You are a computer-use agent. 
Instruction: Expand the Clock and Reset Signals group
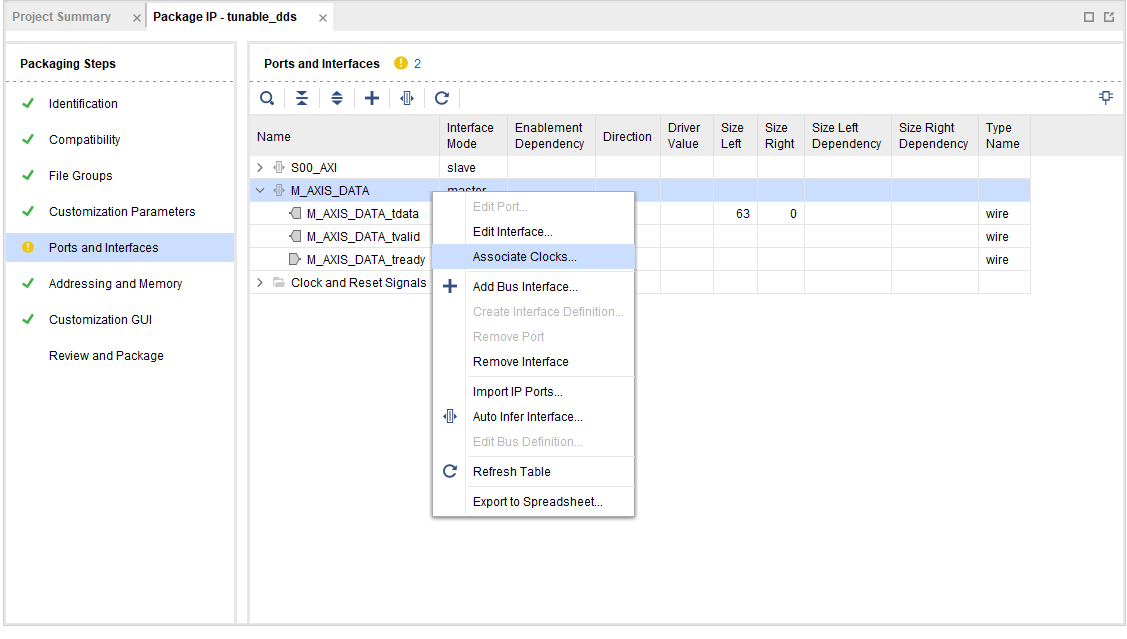[x=260, y=282]
